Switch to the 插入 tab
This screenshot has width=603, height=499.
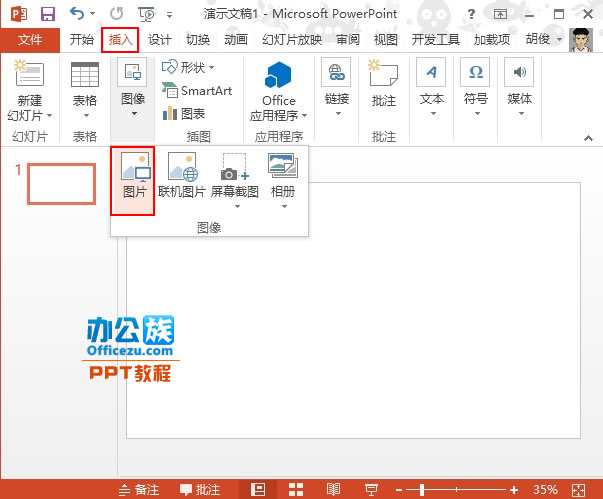(x=120, y=40)
